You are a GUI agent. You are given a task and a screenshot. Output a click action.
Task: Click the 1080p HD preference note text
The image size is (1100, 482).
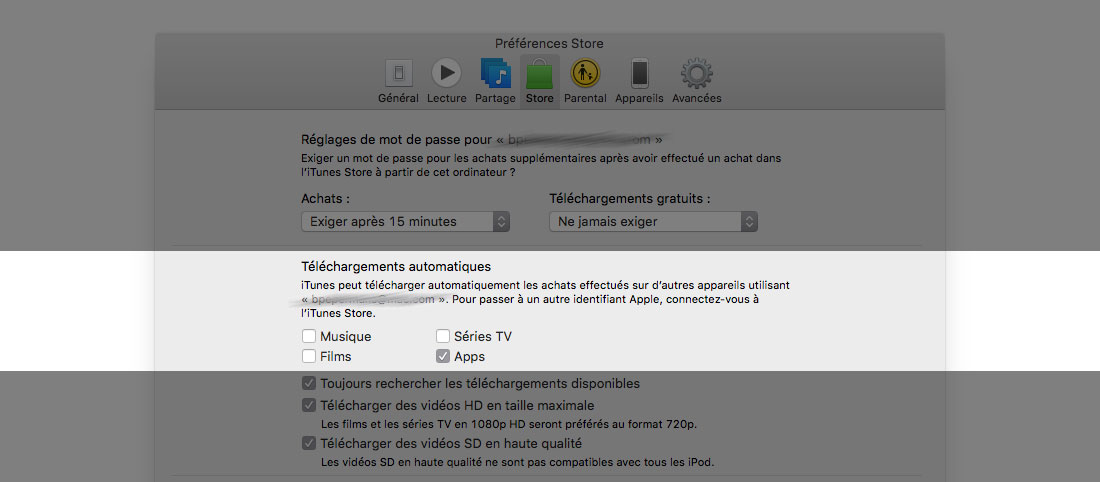click(x=509, y=424)
